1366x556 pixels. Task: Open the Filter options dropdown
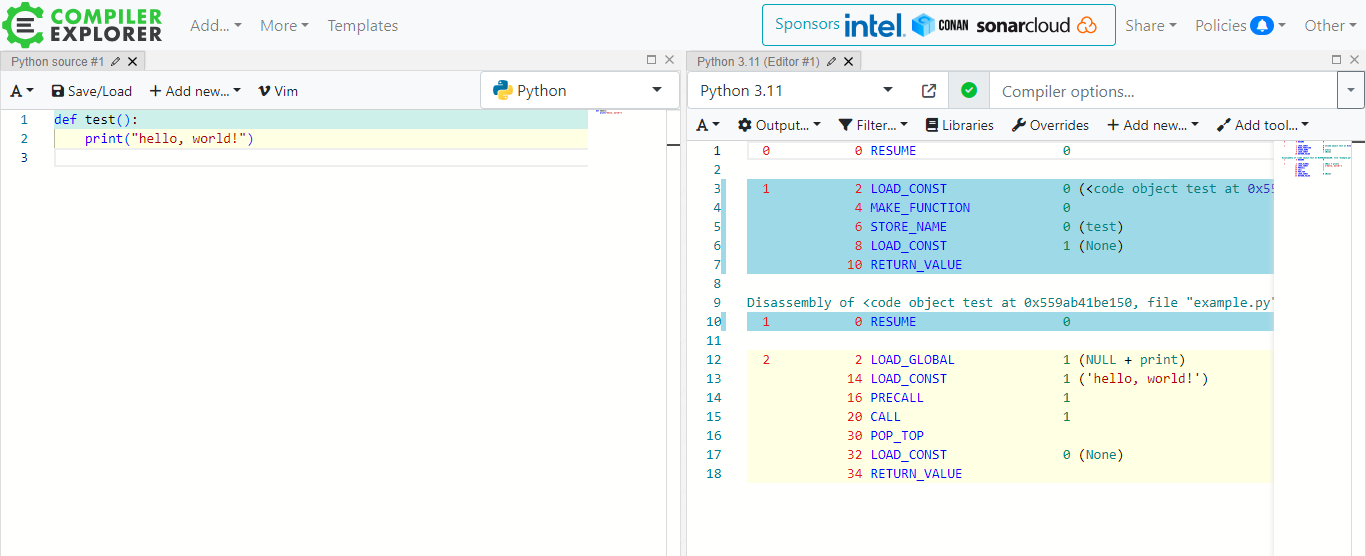pos(873,125)
